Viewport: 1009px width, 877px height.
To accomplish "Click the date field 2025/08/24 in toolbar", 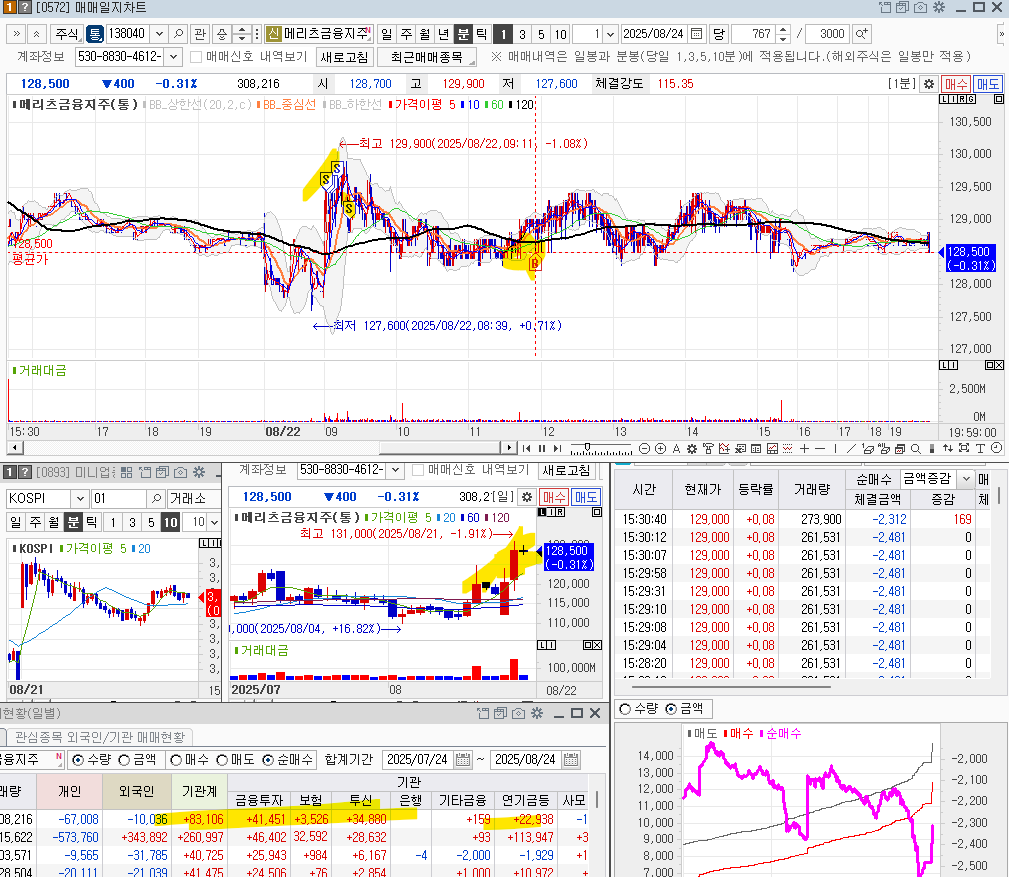I will pyautogui.click(x=654, y=33).
